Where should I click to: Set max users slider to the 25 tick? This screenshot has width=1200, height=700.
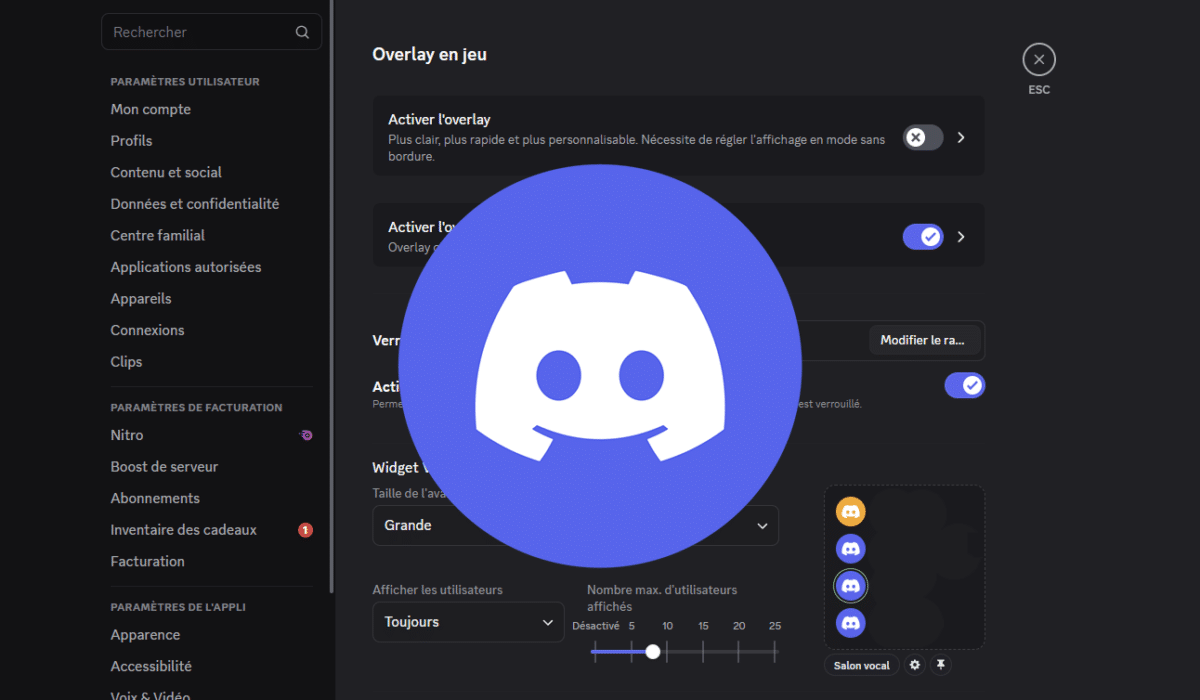click(775, 651)
